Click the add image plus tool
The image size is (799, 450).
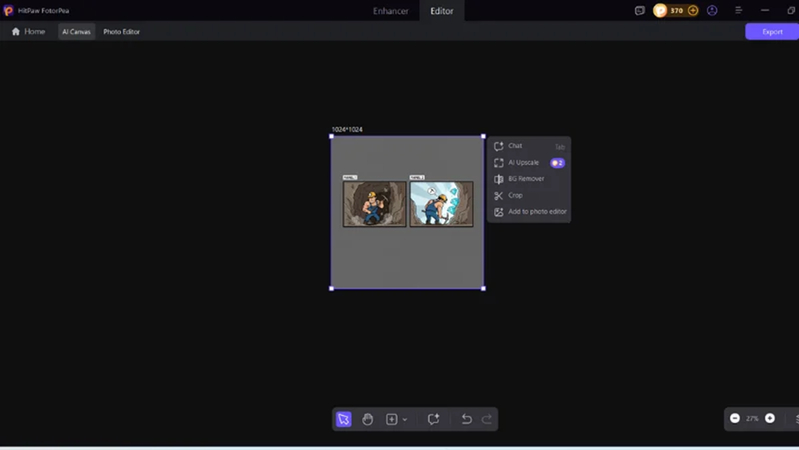pos(391,419)
